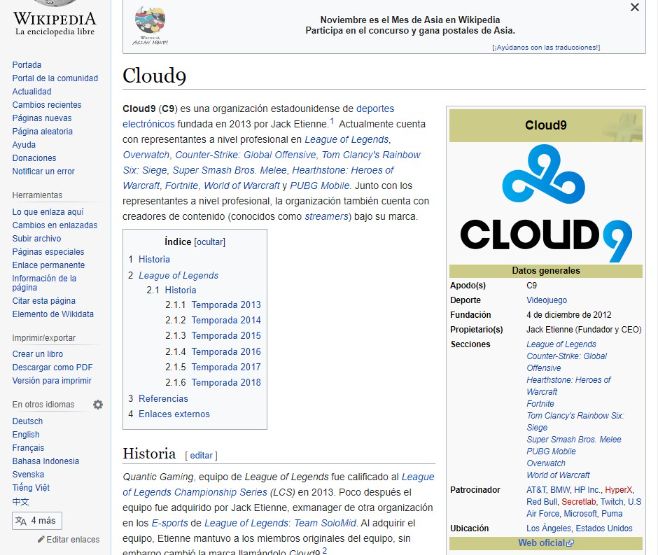Select Notificar un error
This screenshot has width=658, height=555.
44,171
